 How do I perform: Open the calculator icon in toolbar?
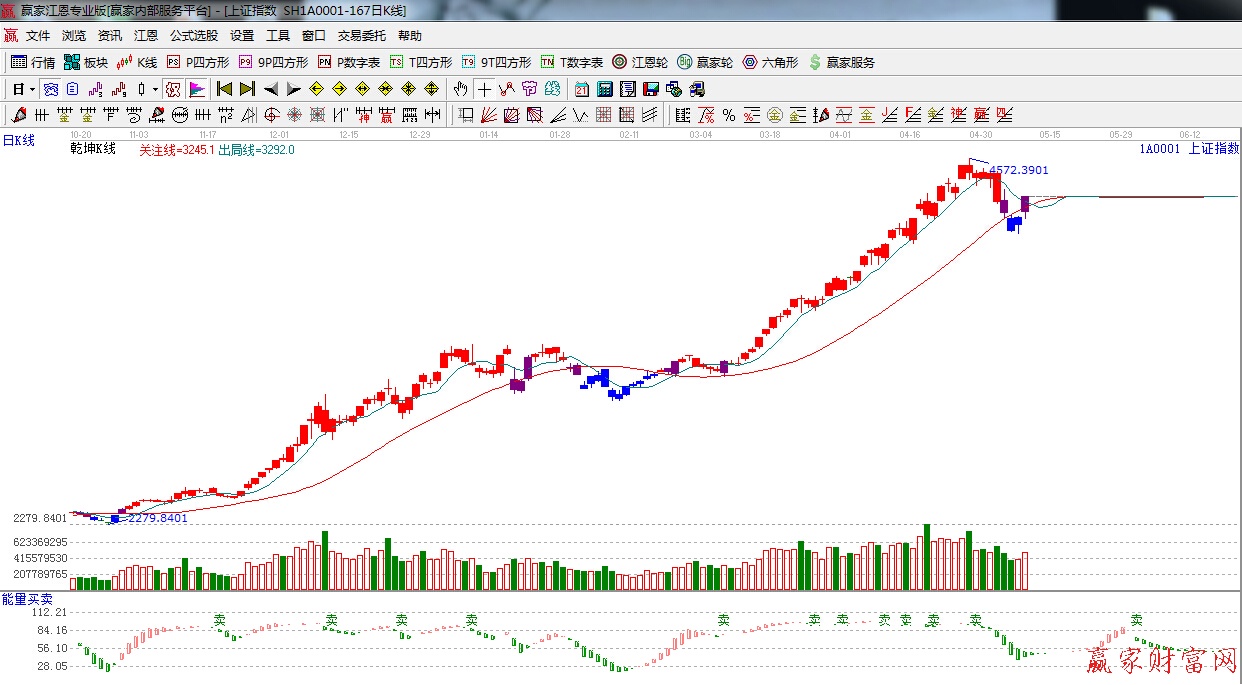coord(604,89)
